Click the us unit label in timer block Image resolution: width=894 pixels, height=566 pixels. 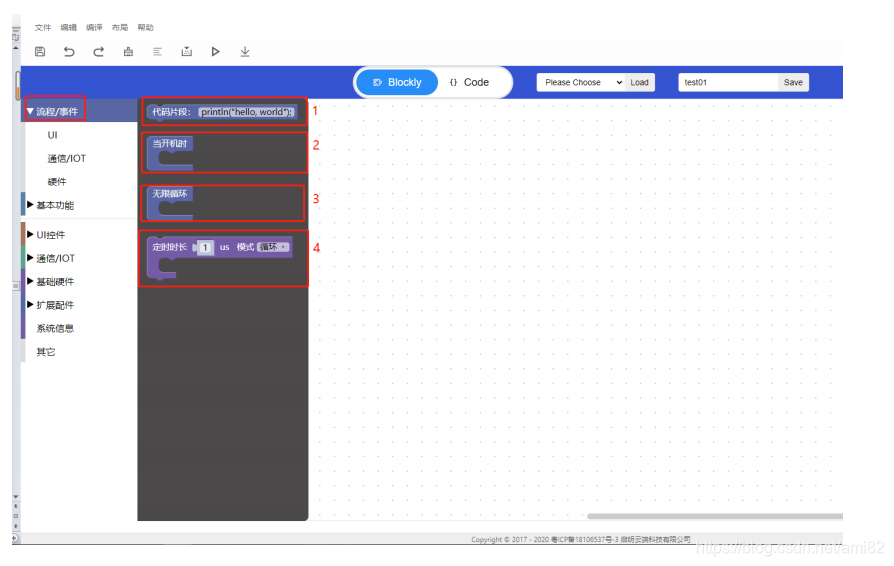(x=225, y=247)
